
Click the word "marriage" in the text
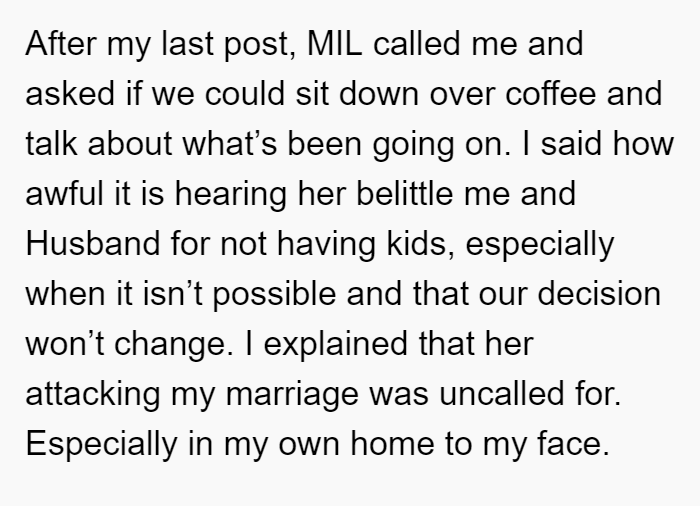click(292, 394)
